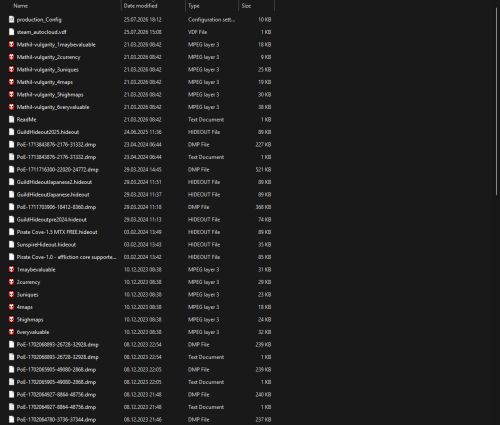The image size is (500, 425).
Task: Click the SunspireHideout.hideout file icon
Action: (x=11, y=245)
